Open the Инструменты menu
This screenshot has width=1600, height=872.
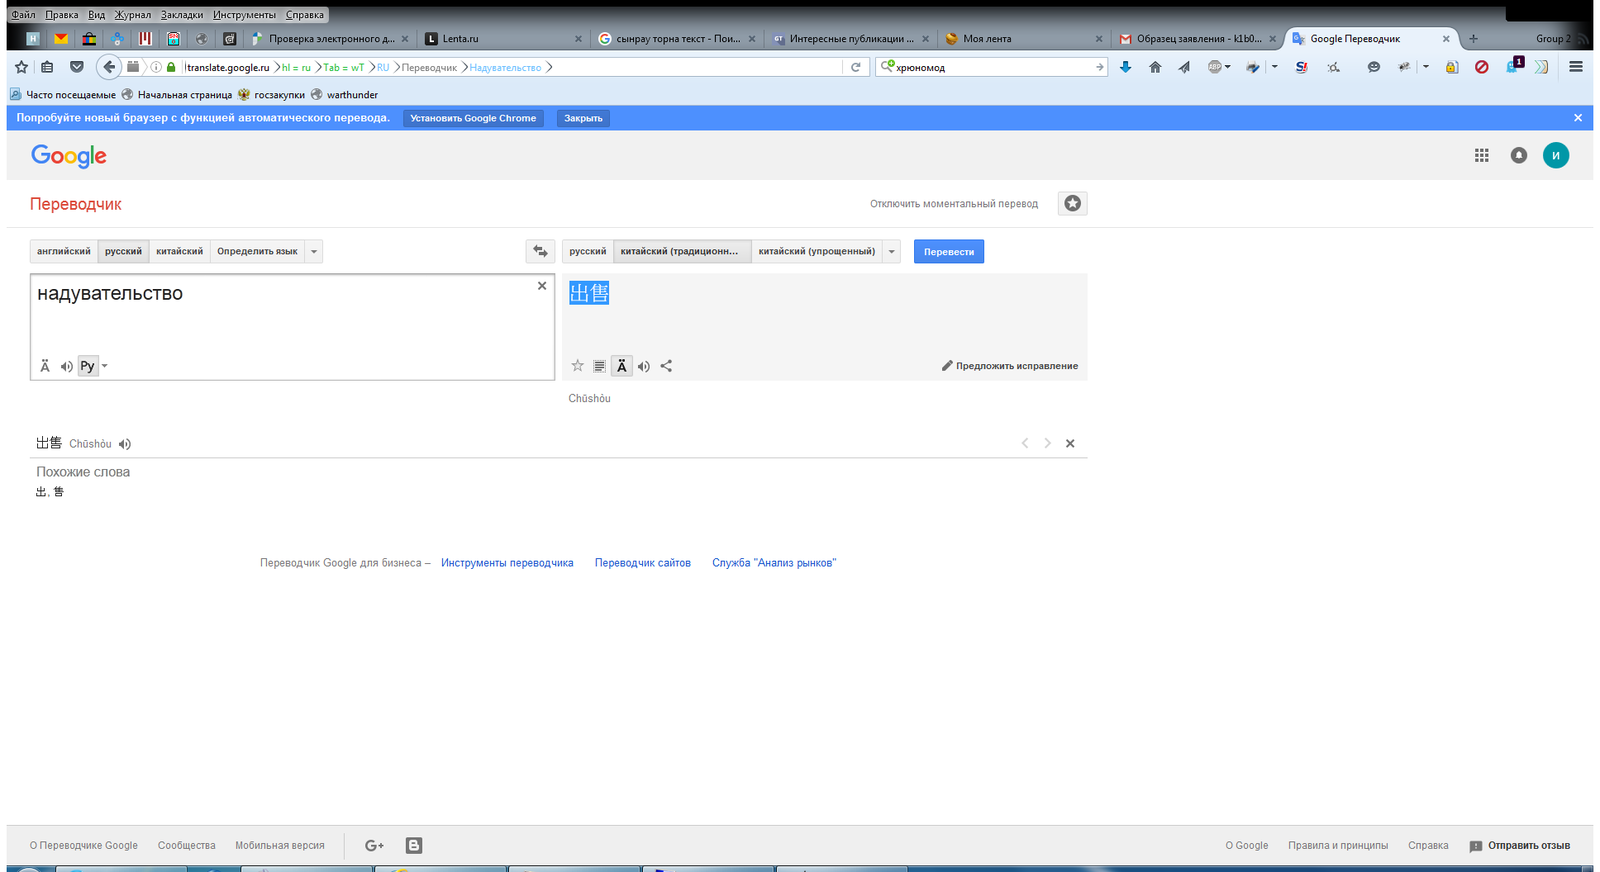tap(244, 15)
